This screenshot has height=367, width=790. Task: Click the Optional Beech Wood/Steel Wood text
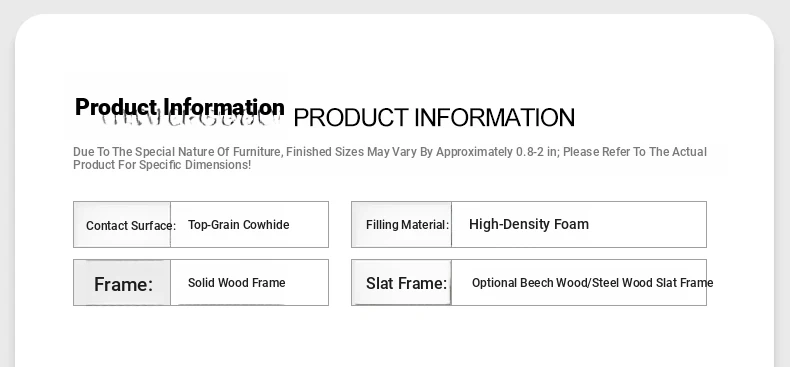(563, 283)
